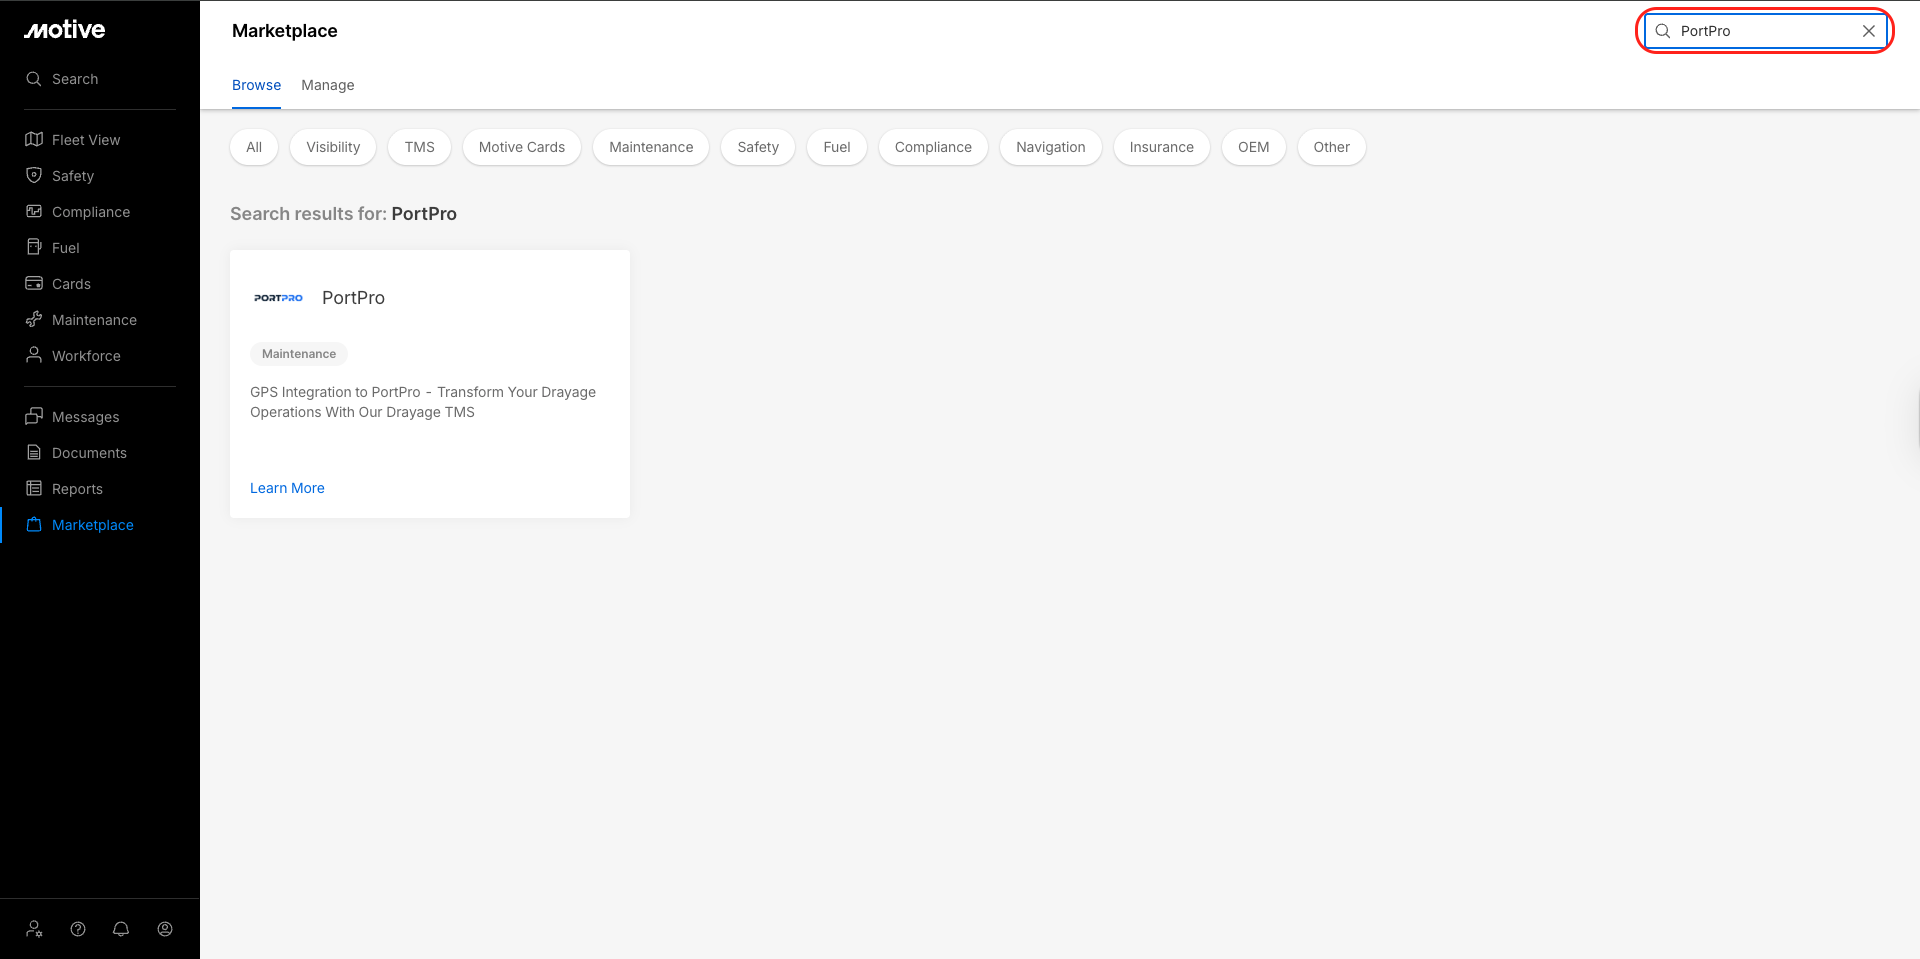This screenshot has width=1920, height=959.
Task: Click the Fuel pump icon in sidebar
Action: point(34,248)
